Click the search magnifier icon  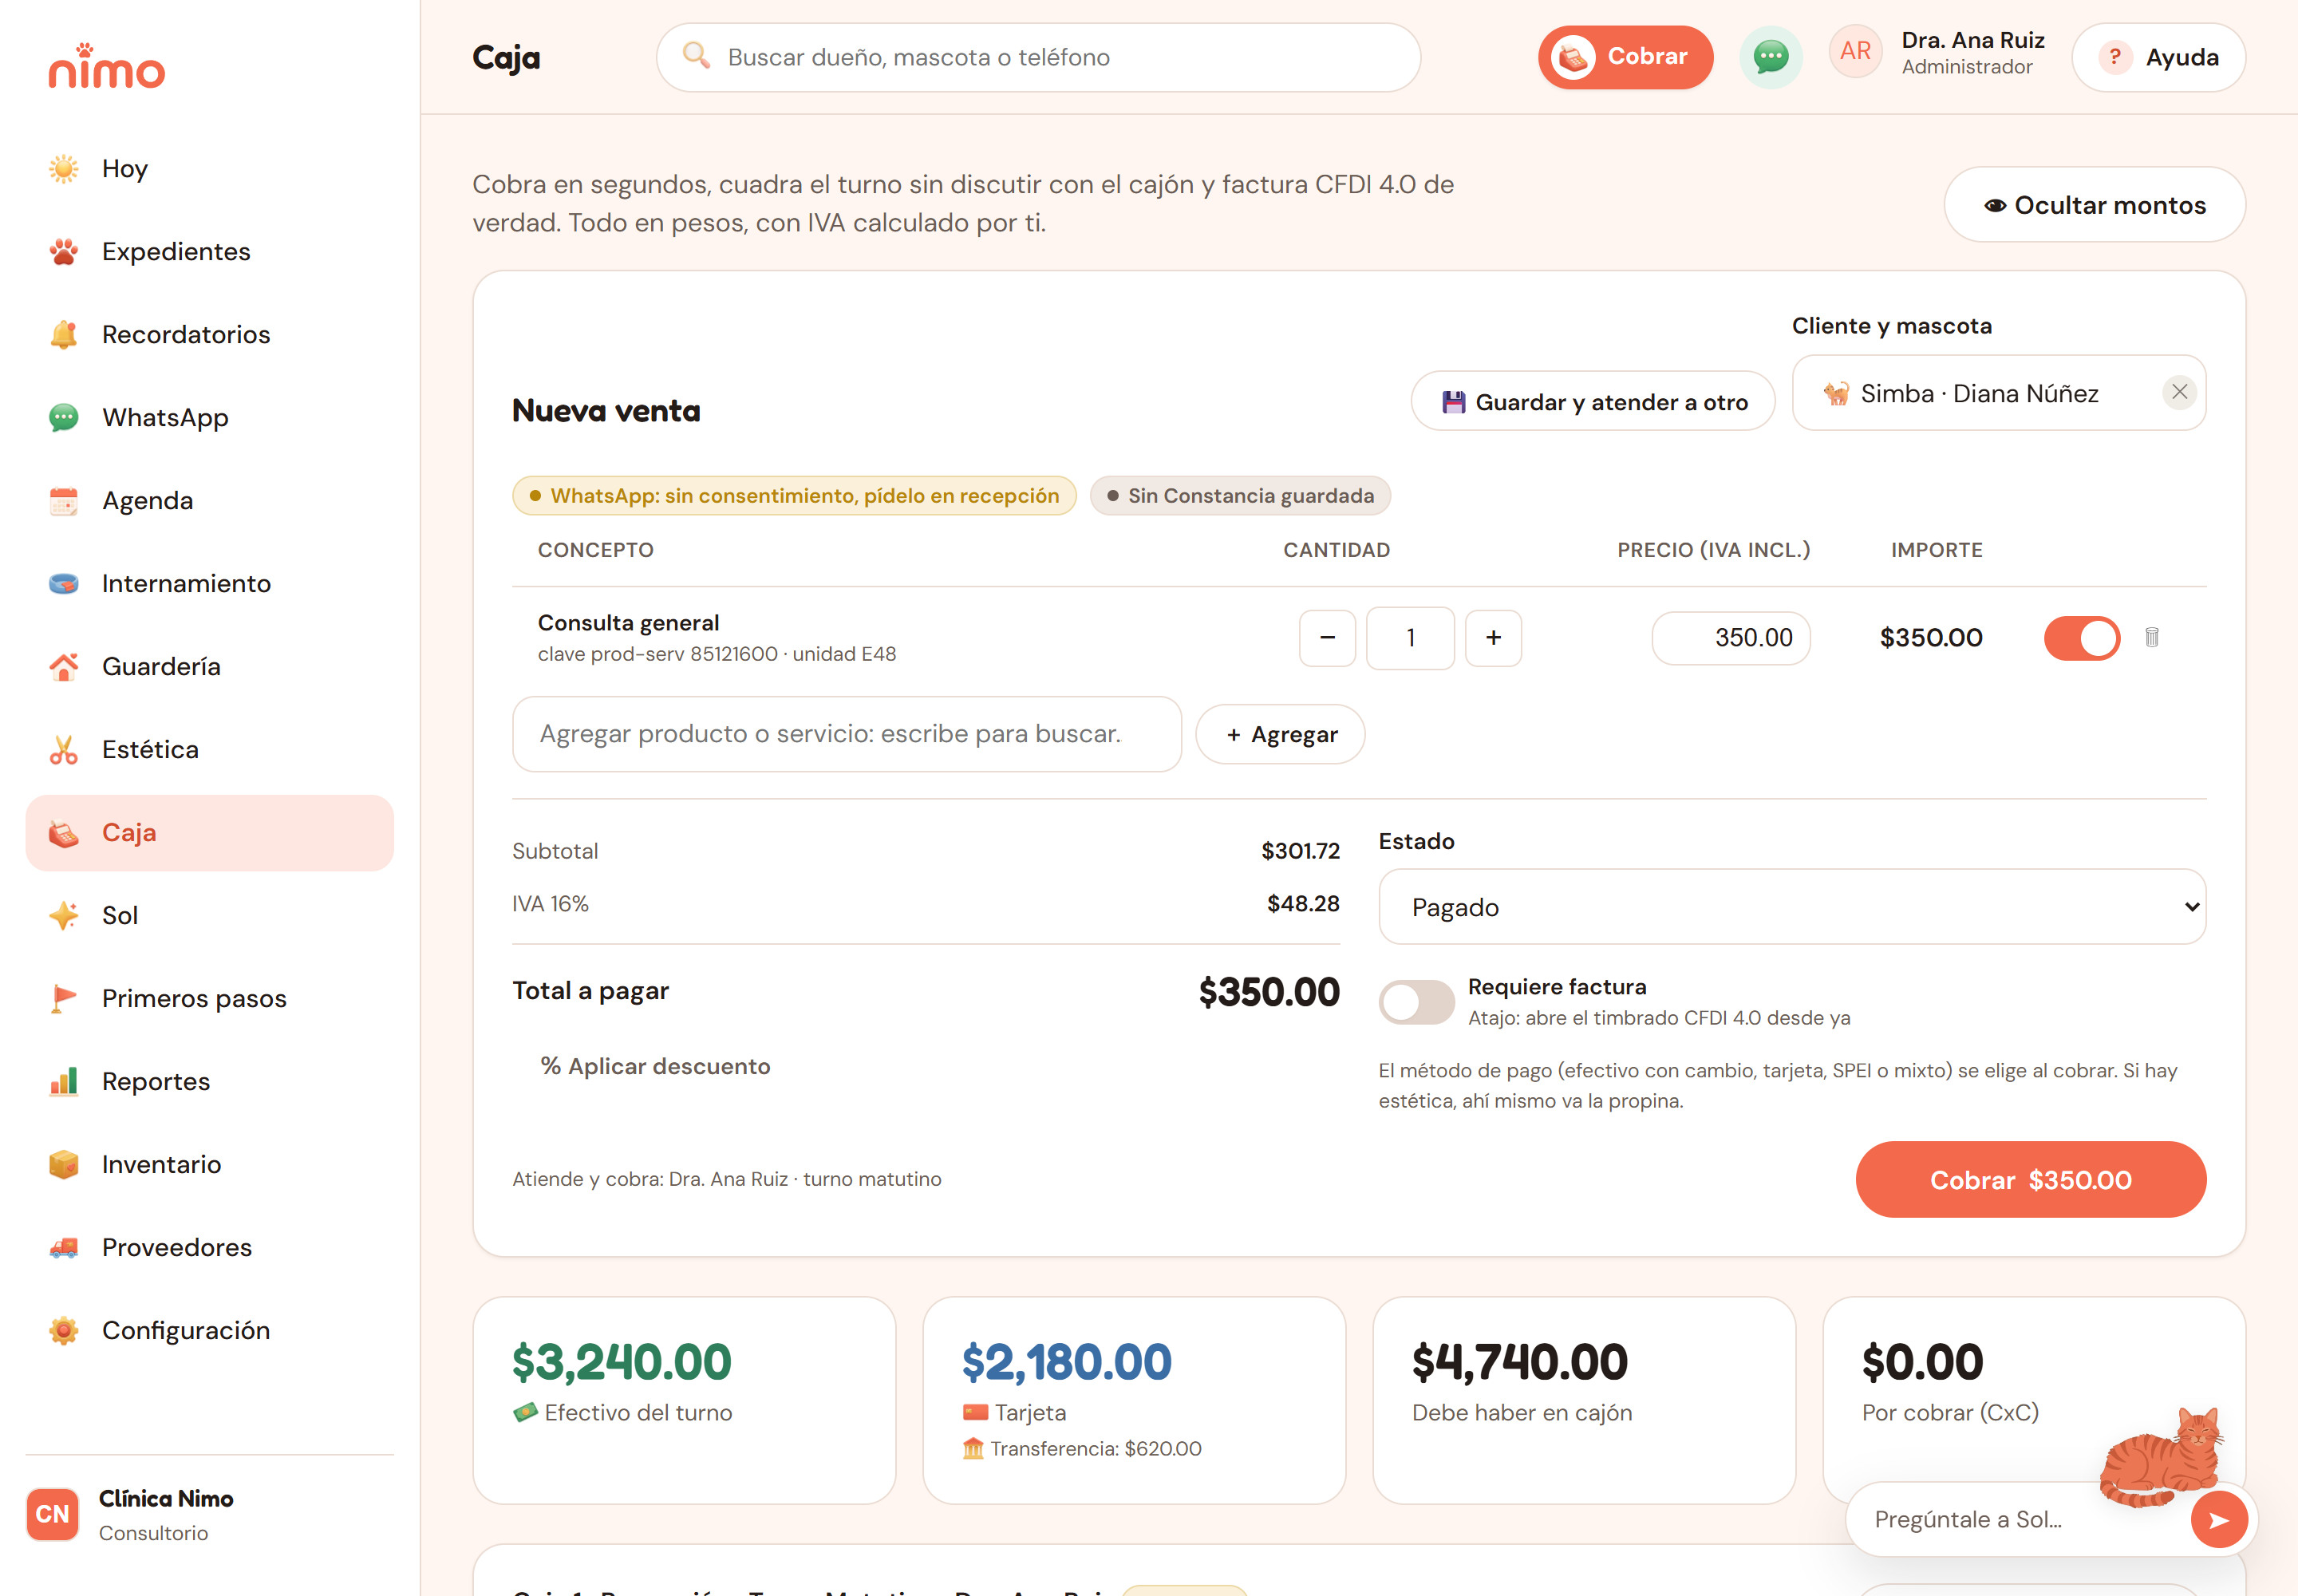696,56
